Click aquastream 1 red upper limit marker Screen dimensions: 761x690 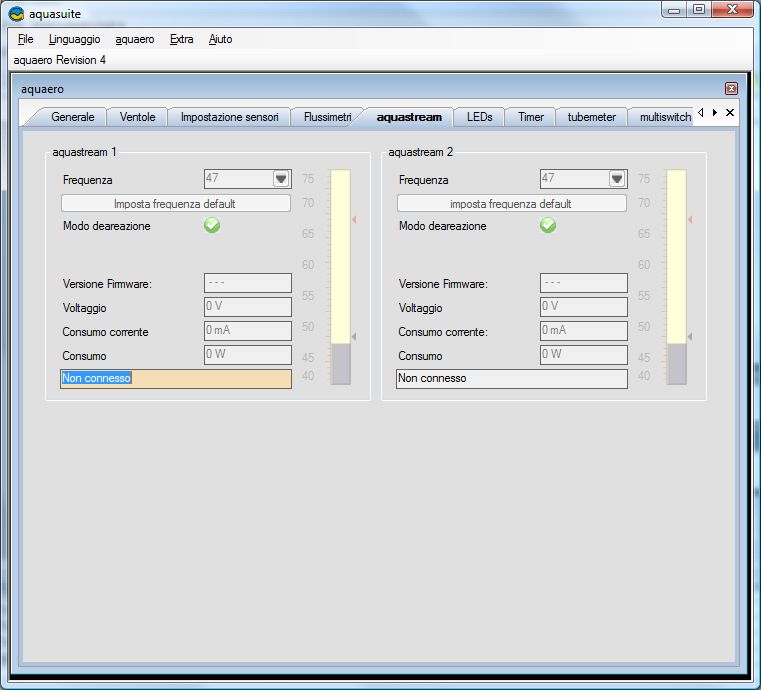pos(354,220)
